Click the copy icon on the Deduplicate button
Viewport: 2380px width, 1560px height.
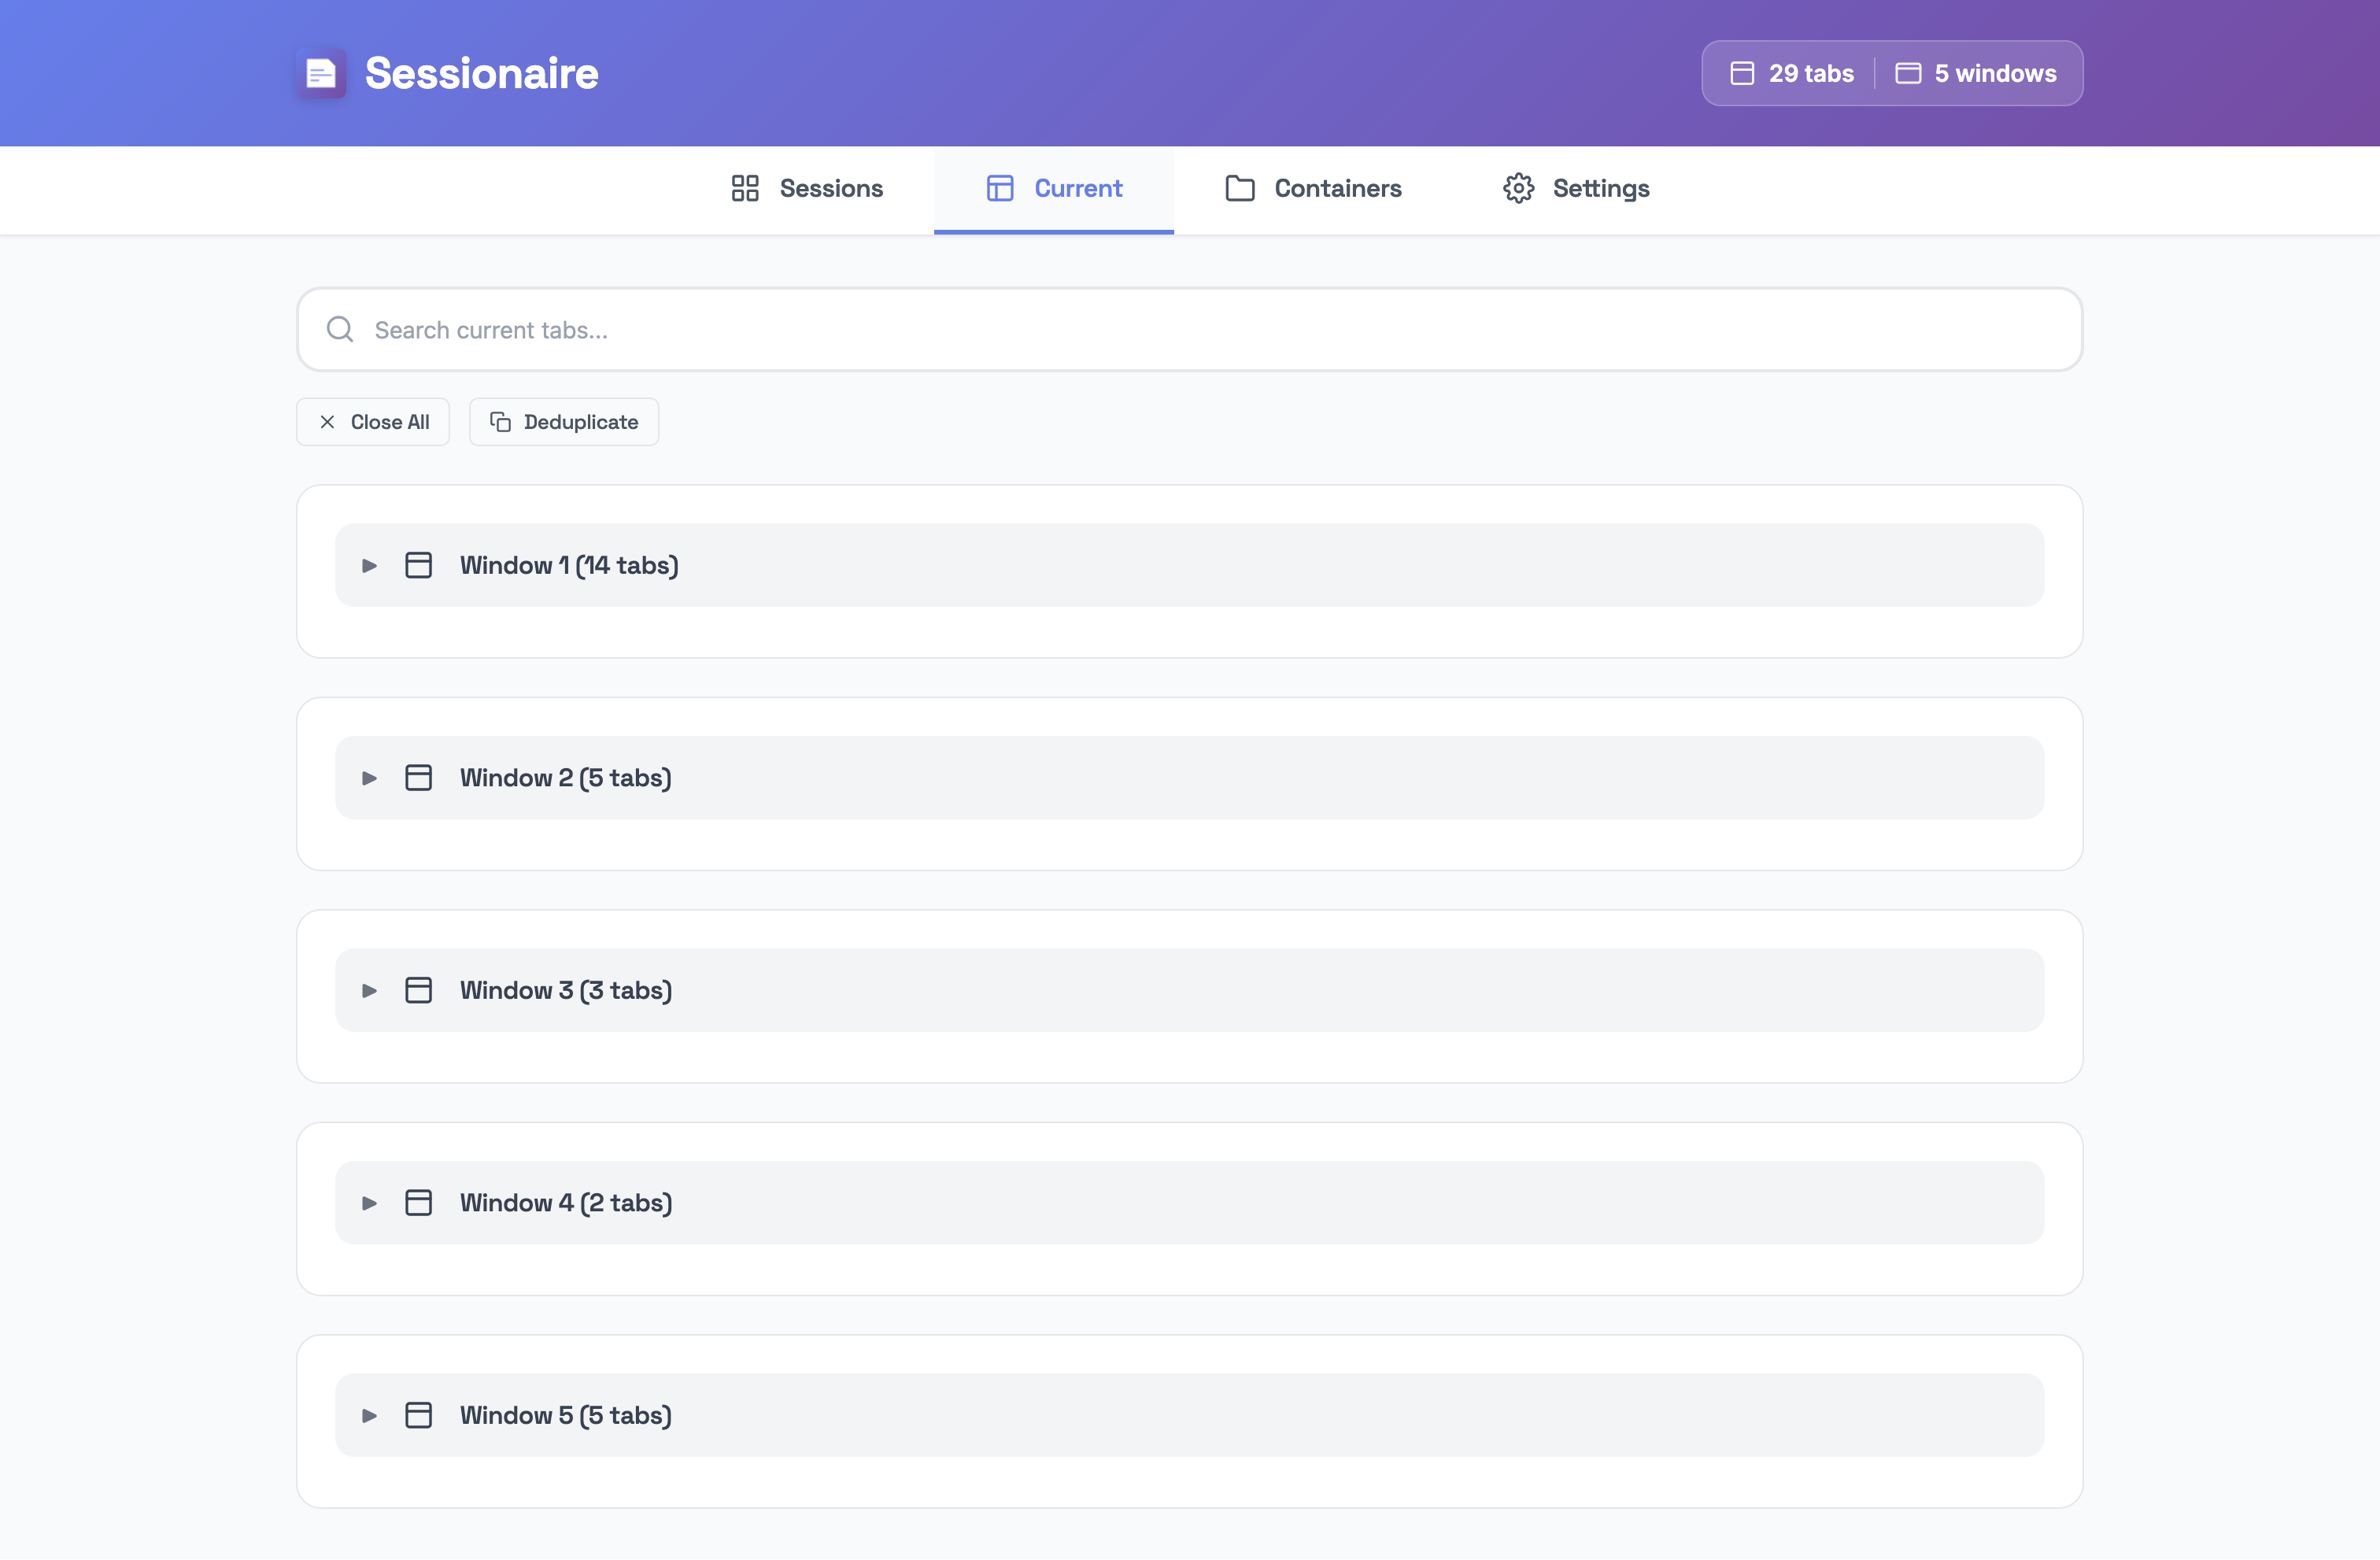[x=500, y=421]
